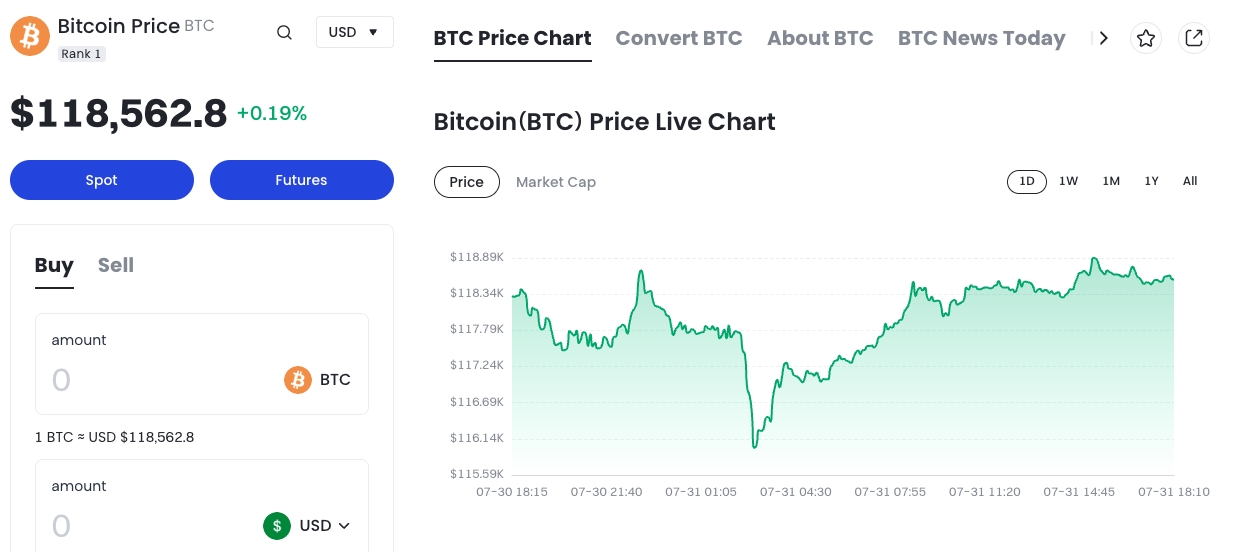Click the green dollar USD icon
Viewport: 1237px width, 552px height.
(277, 525)
